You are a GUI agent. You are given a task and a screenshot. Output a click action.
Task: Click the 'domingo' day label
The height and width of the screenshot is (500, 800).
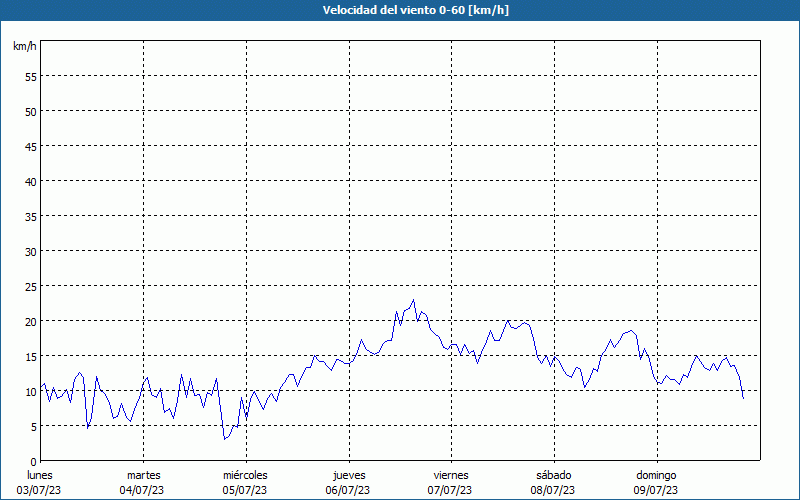[x=656, y=475]
